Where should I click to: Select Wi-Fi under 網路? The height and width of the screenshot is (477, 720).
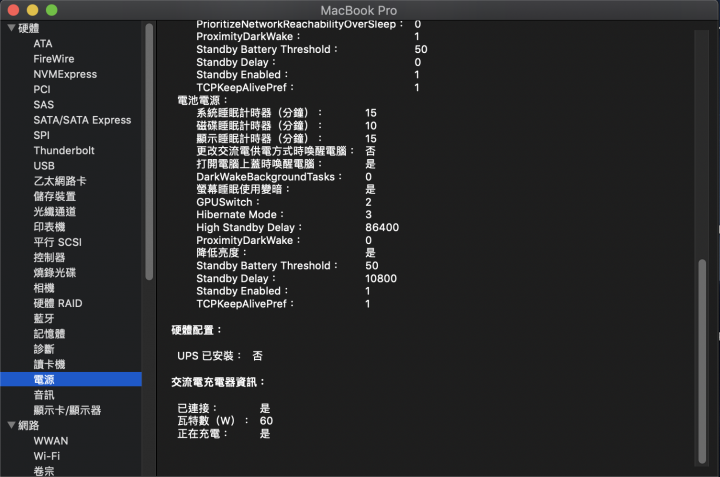[47, 456]
